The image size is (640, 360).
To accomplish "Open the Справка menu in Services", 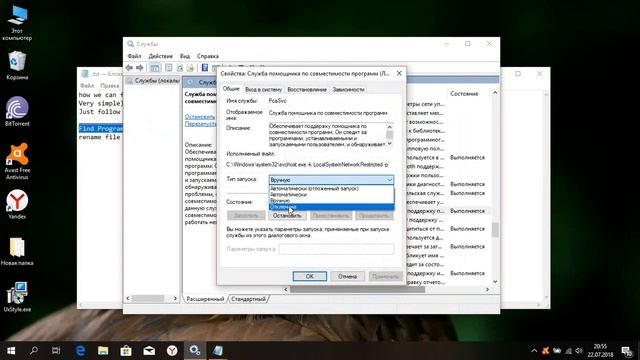I will pos(208,56).
